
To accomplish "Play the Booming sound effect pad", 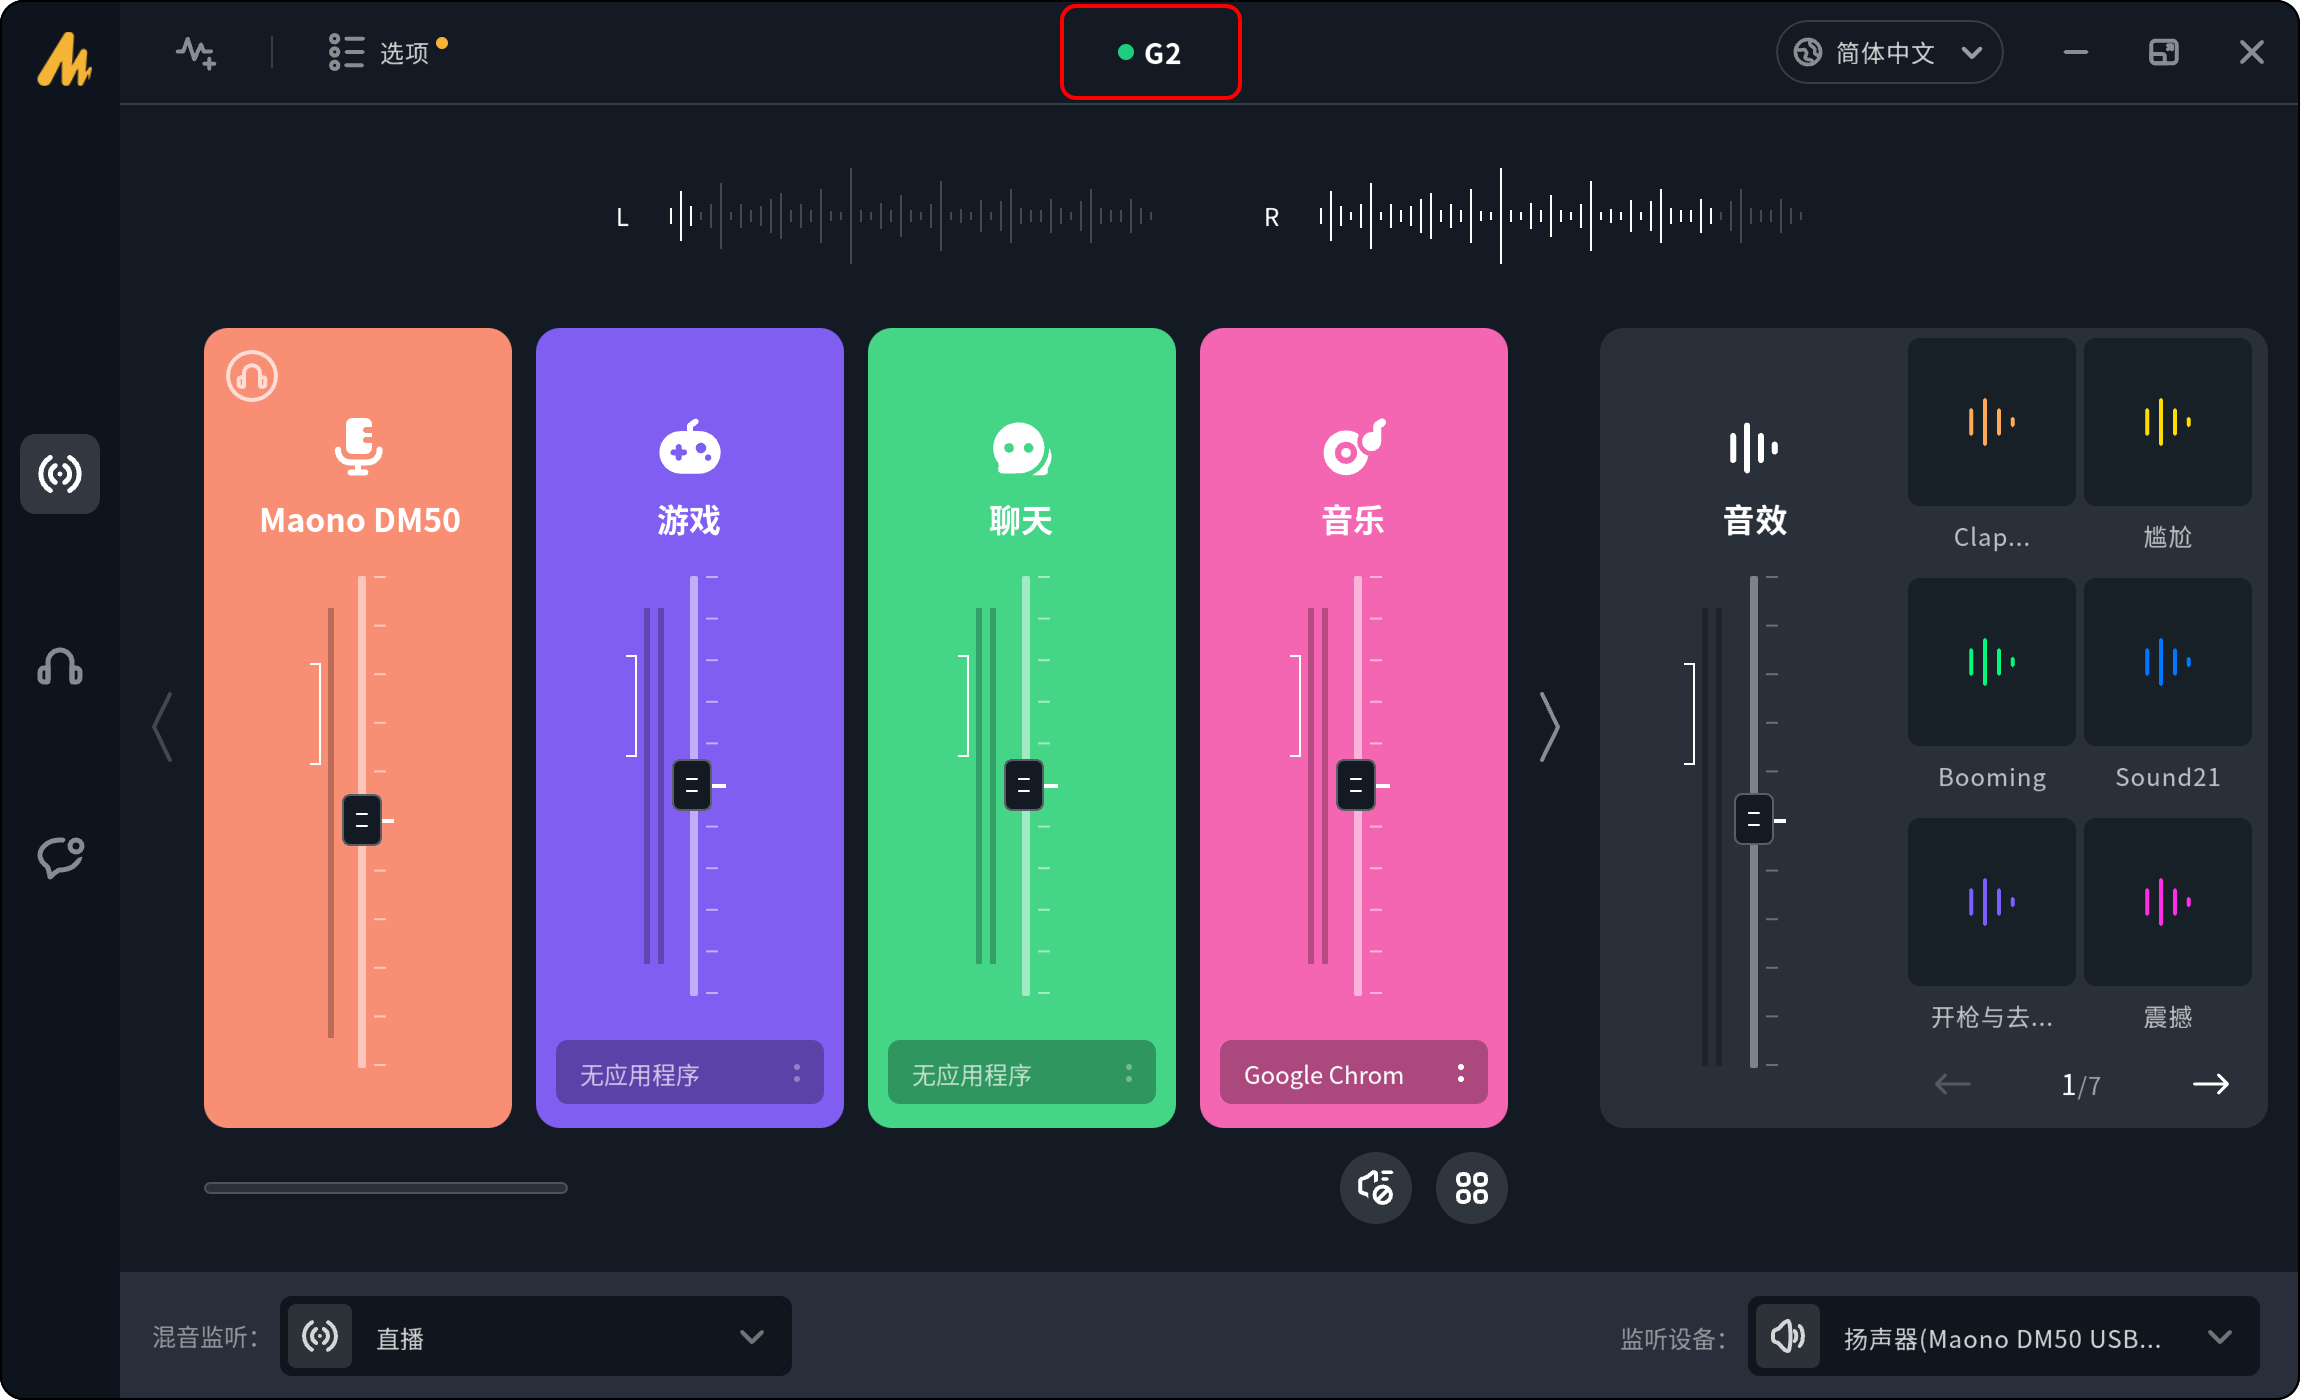I will [x=1991, y=662].
